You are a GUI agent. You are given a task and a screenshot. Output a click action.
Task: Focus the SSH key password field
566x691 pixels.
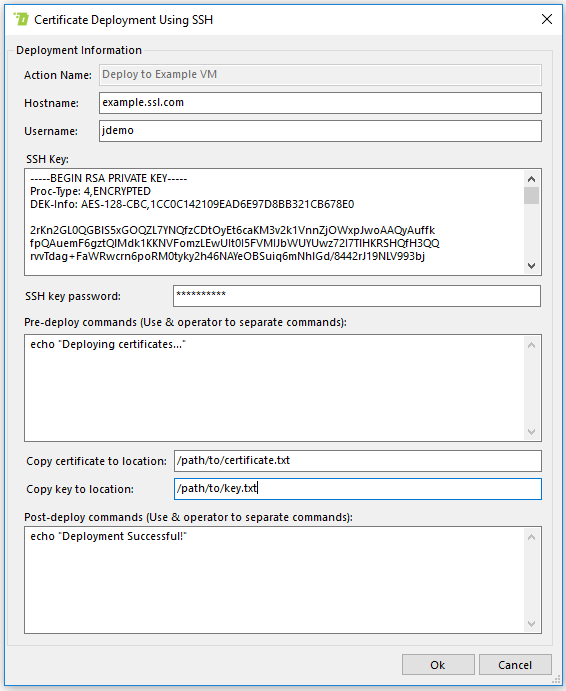pyautogui.click(x=357, y=296)
